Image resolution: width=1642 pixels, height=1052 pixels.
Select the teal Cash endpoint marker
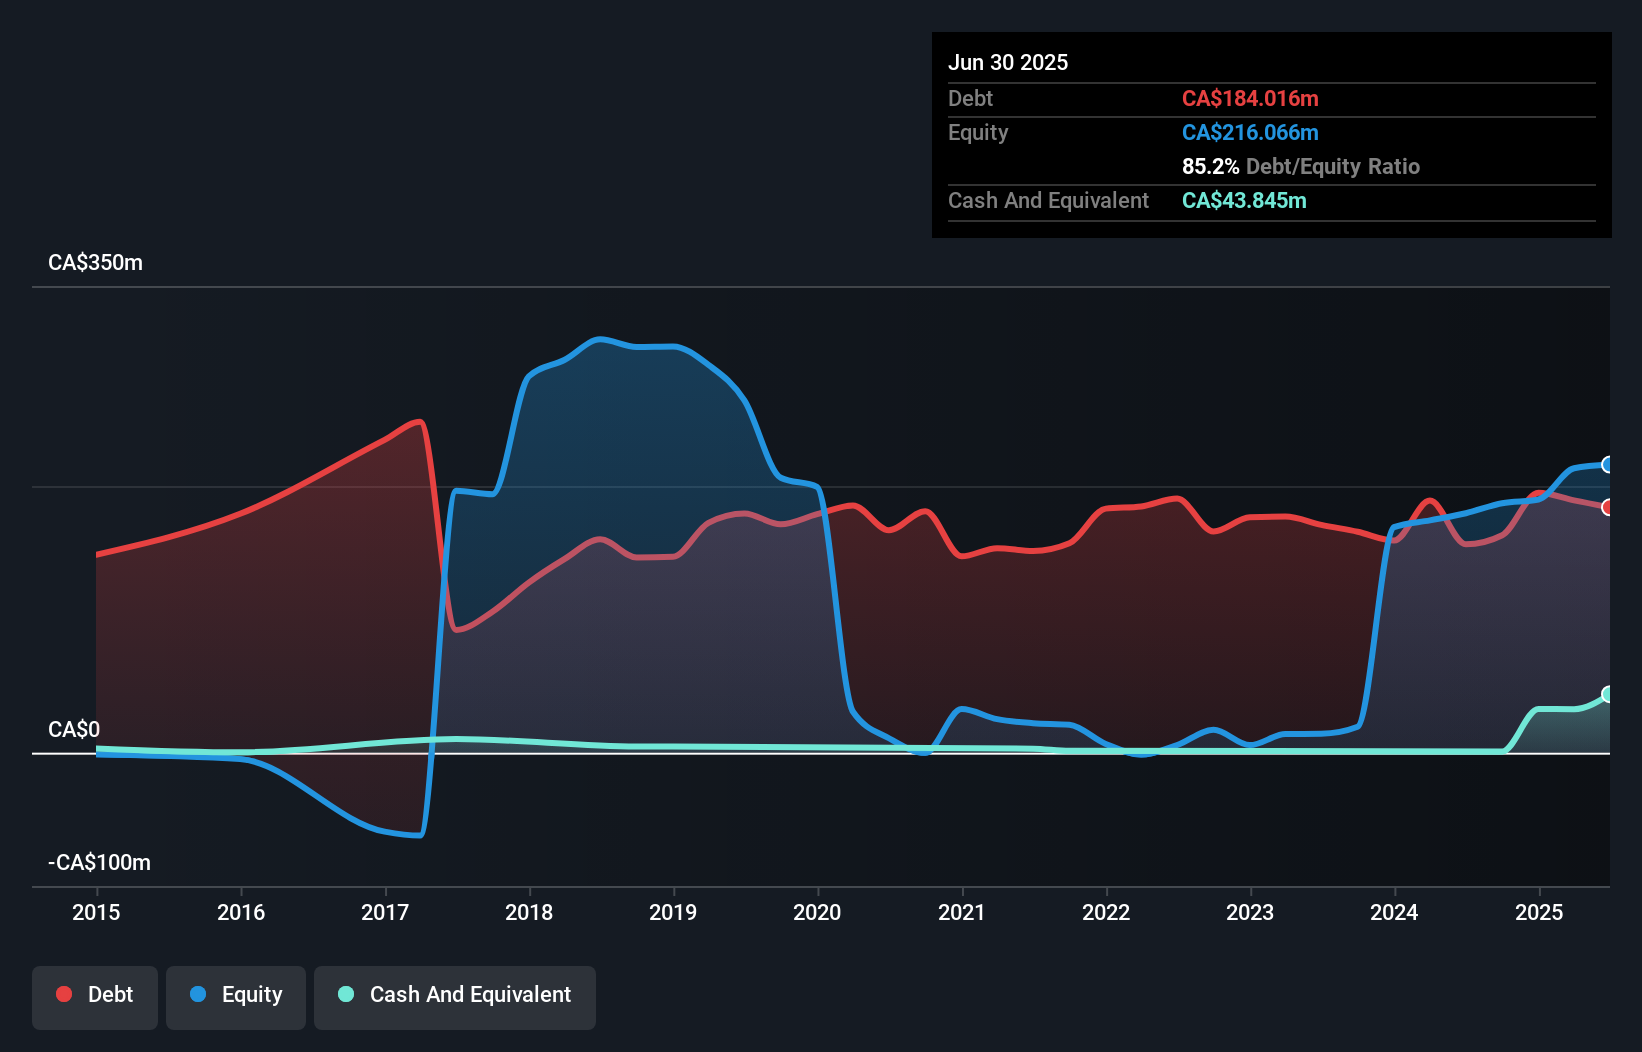[1608, 694]
